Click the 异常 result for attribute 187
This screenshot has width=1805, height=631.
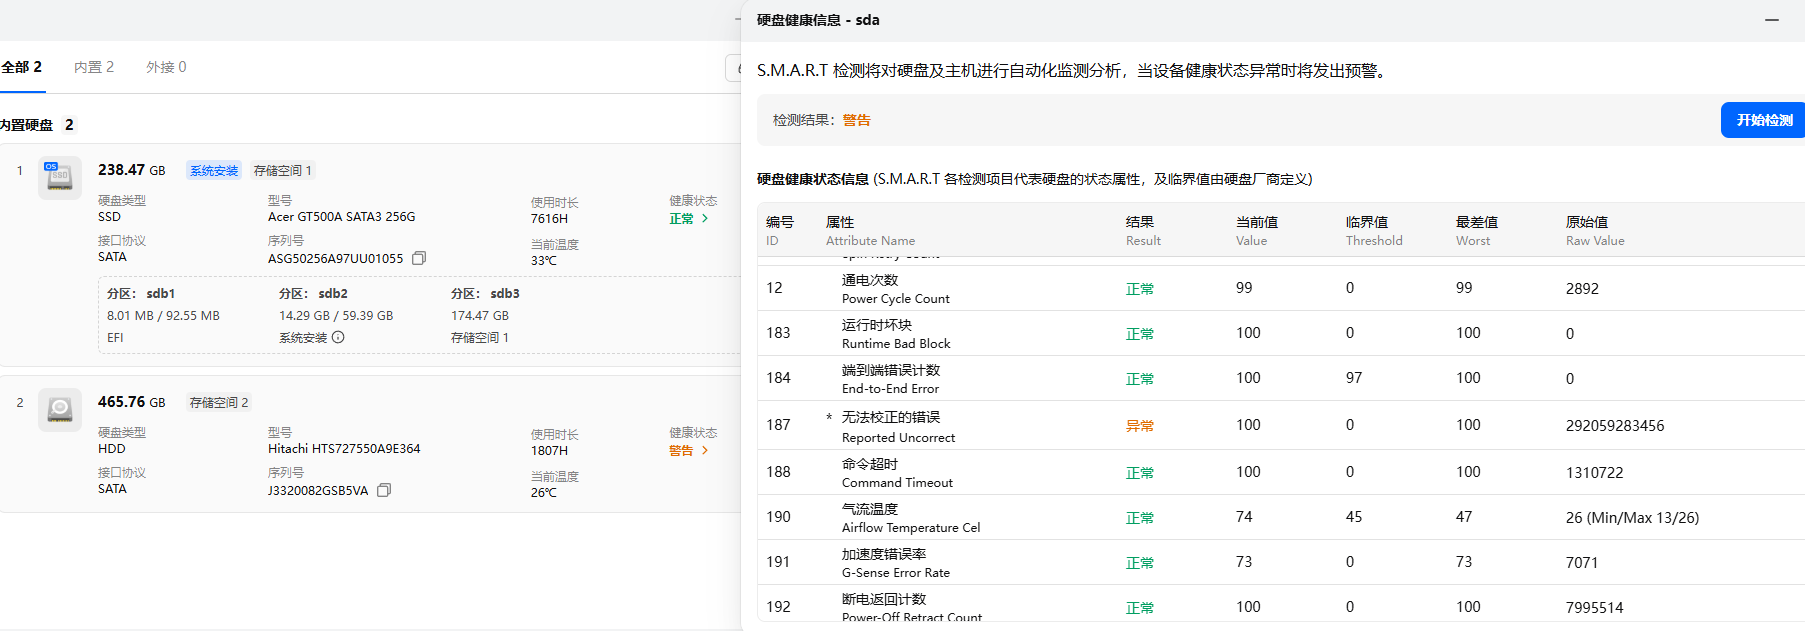1139,426
